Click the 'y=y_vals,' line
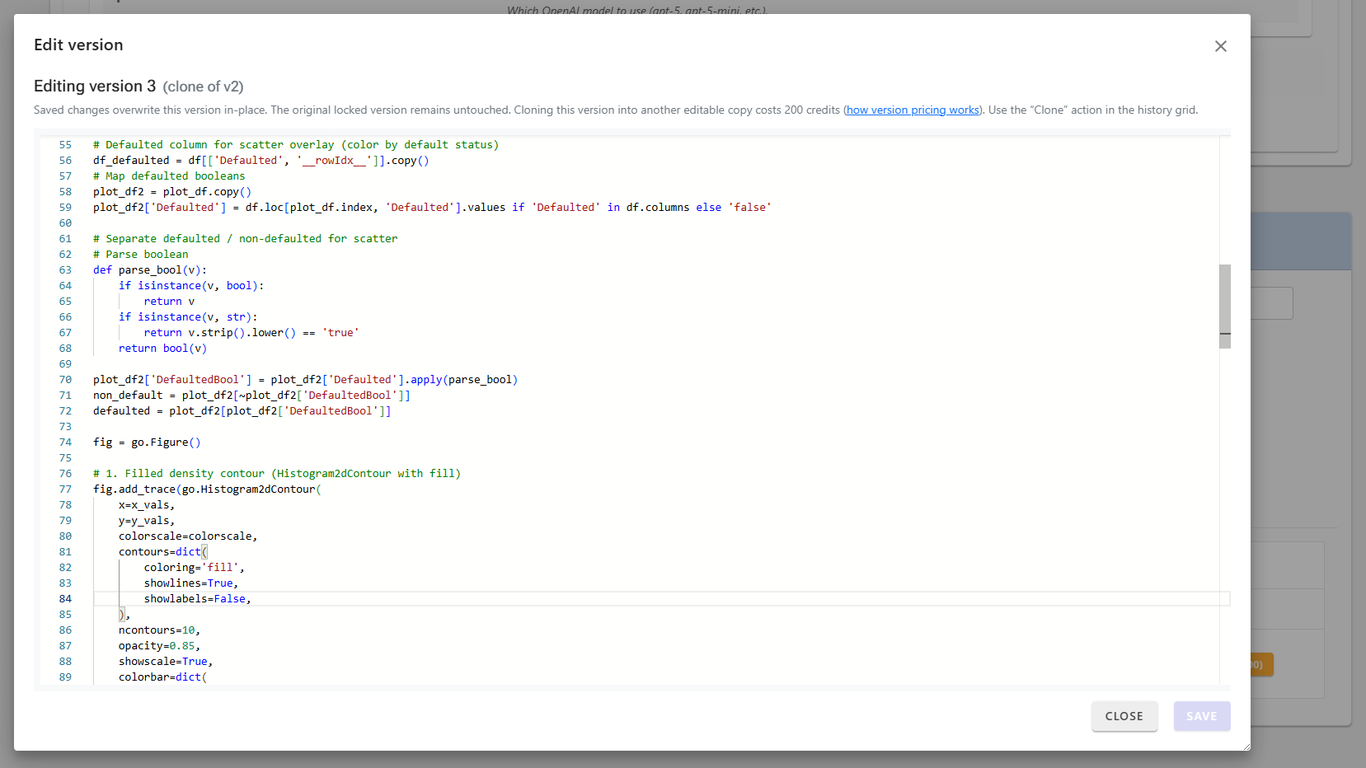The width and height of the screenshot is (1366, 768). pyautogui.click(x=147, y=521)
